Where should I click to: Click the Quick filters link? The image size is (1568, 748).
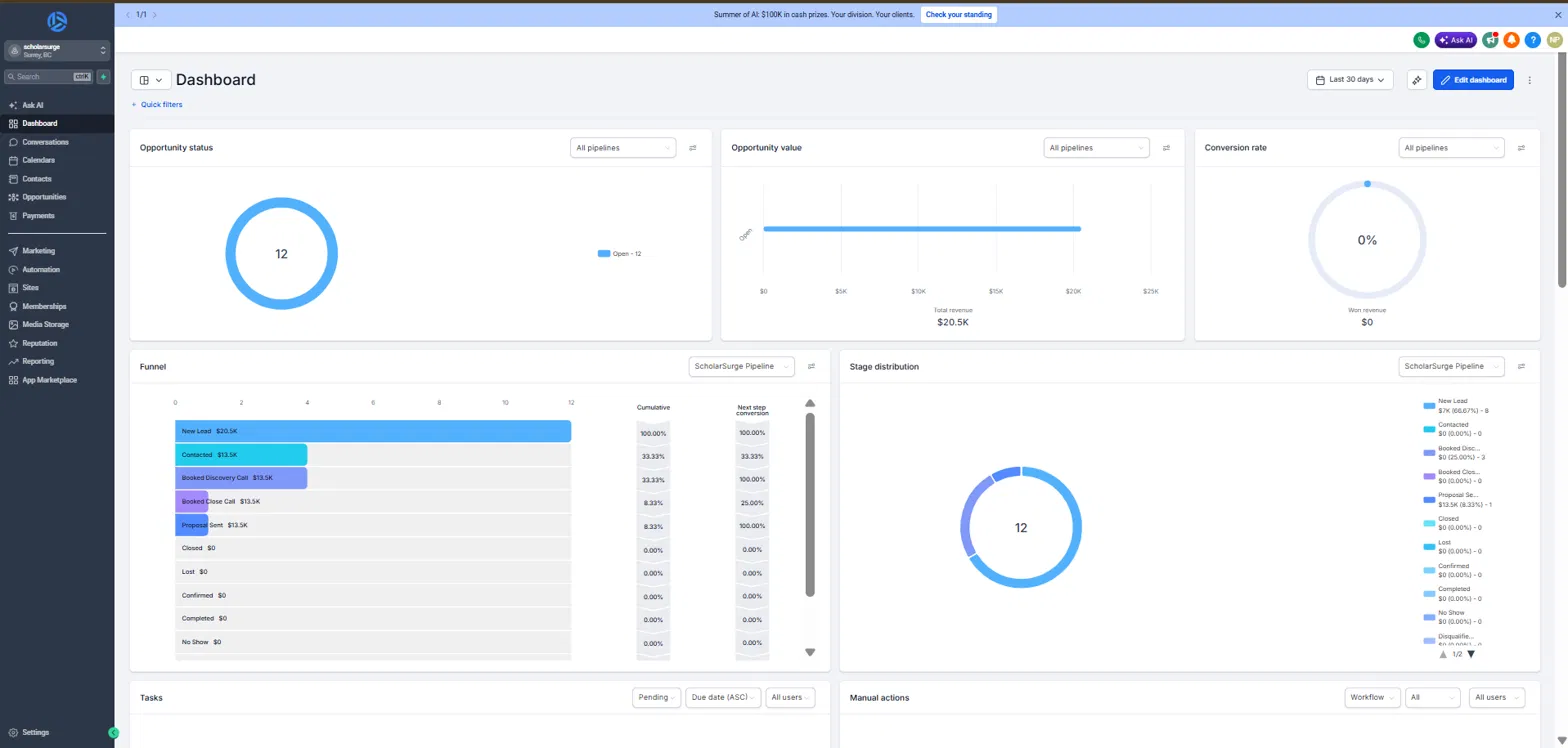[157, 104]
